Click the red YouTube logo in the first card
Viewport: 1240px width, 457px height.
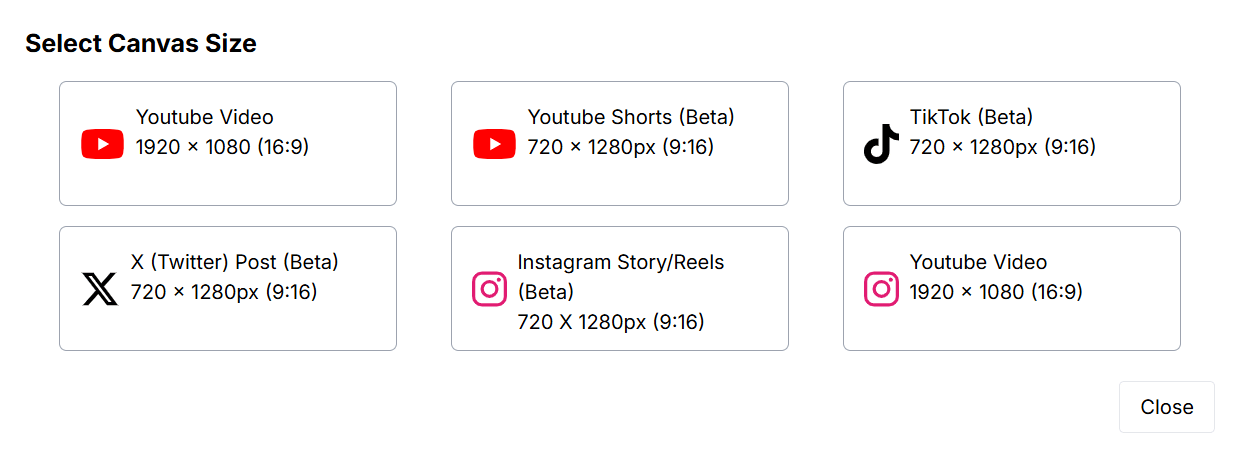[x=102, y=144]
